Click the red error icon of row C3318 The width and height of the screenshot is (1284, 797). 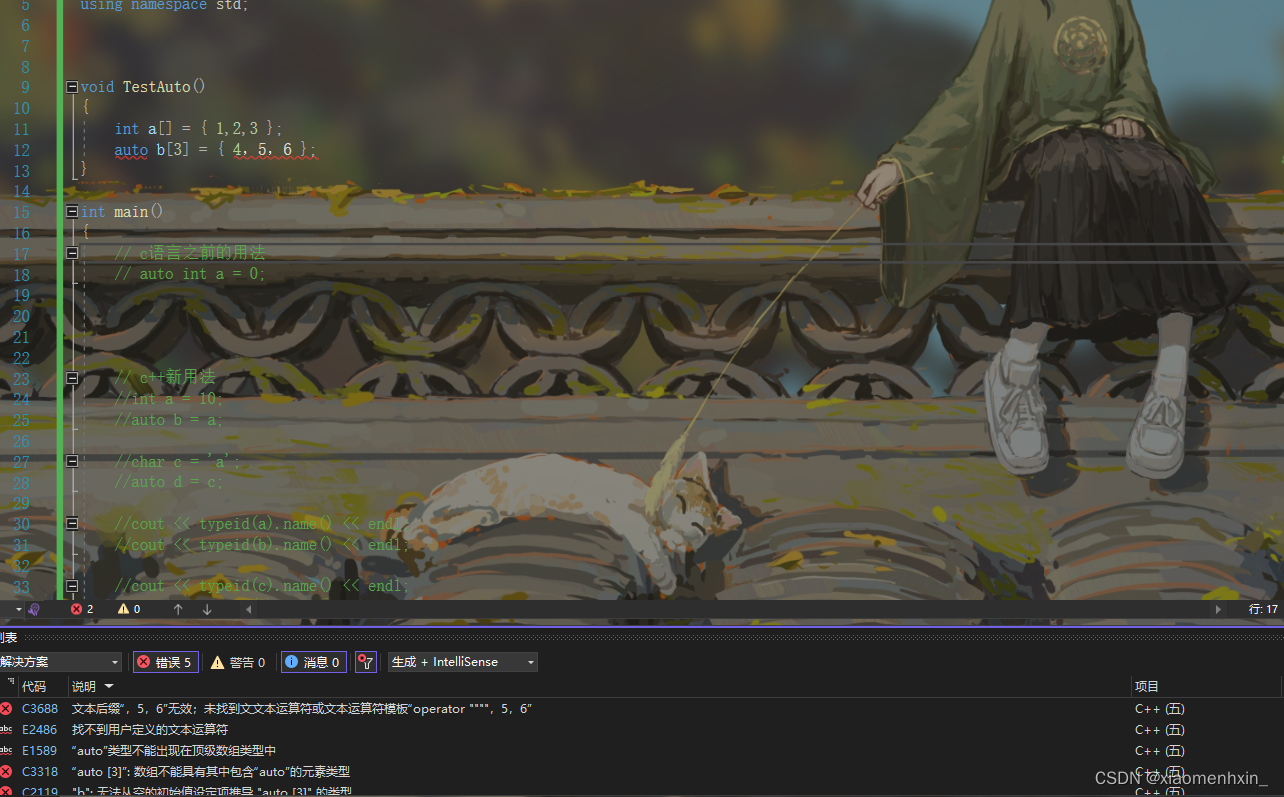tap(6, 772)
